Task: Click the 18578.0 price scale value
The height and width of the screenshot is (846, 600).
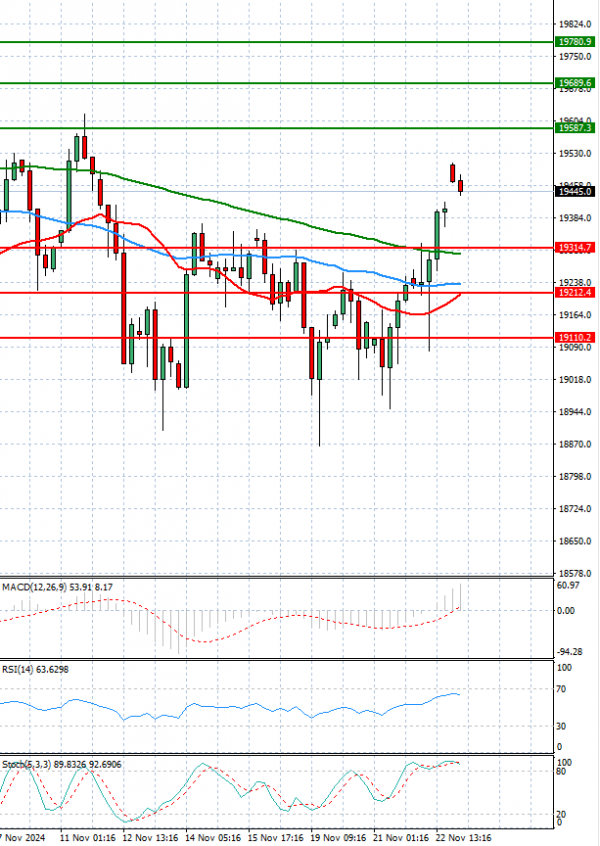Action: (575, 573)
